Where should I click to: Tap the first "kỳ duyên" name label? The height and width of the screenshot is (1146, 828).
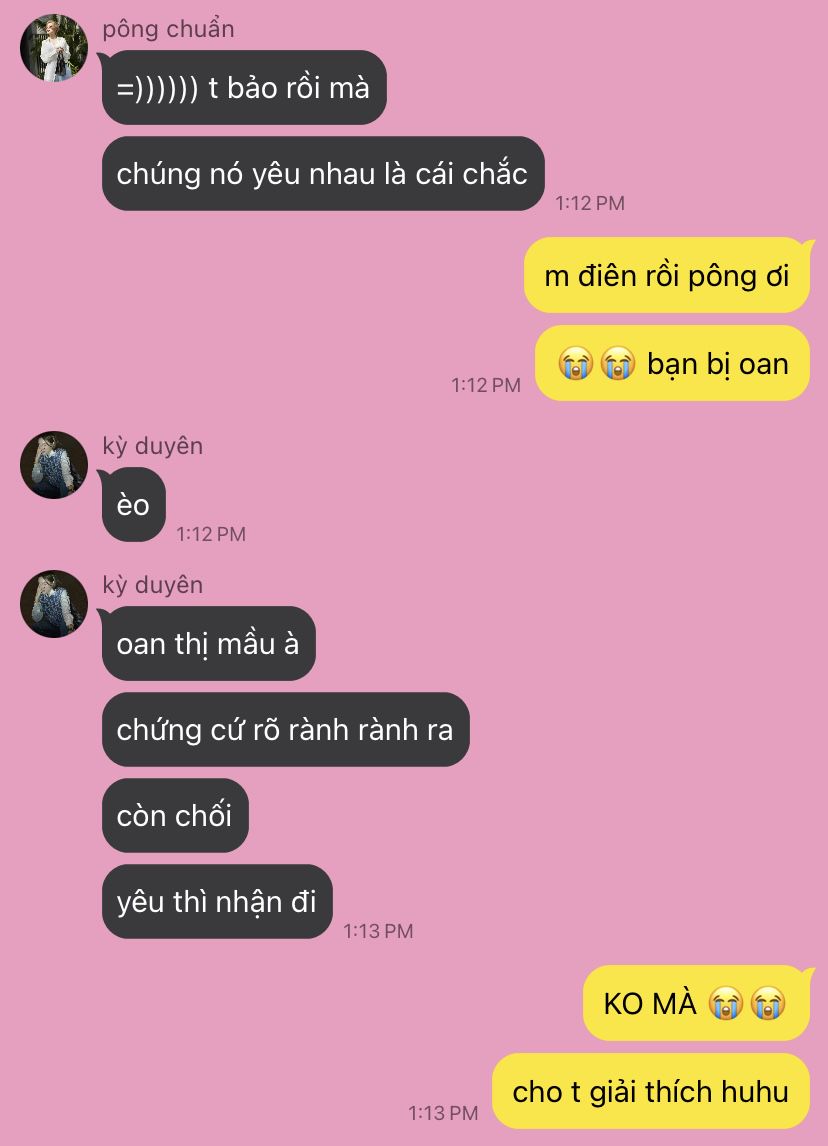[153, 446]
